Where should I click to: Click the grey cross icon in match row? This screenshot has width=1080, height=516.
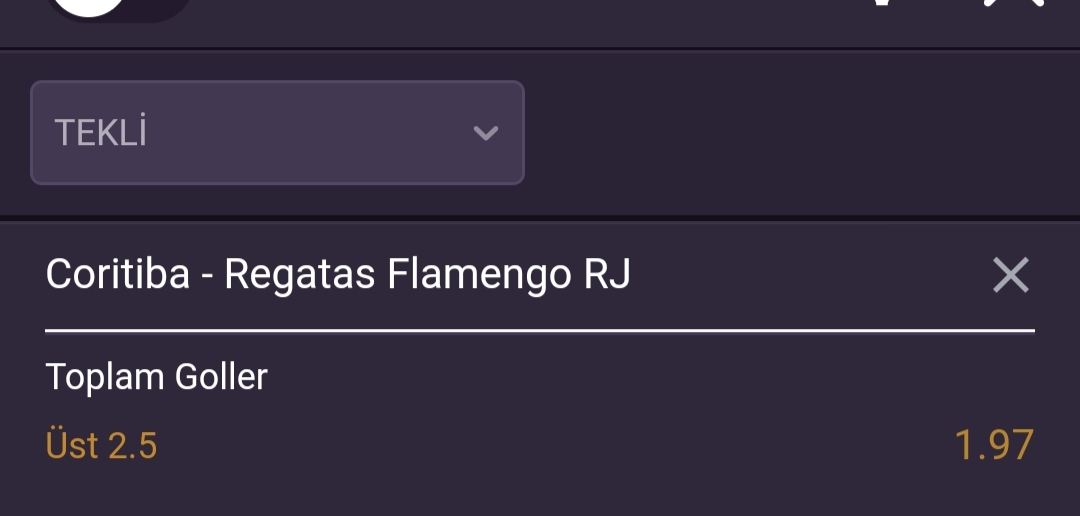tap(1010, 275)
